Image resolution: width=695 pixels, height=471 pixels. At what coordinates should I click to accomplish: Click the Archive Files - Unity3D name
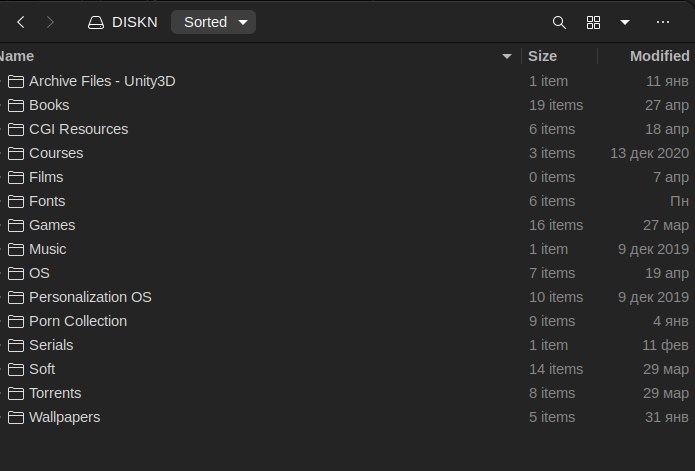click(x=102, y=81)
